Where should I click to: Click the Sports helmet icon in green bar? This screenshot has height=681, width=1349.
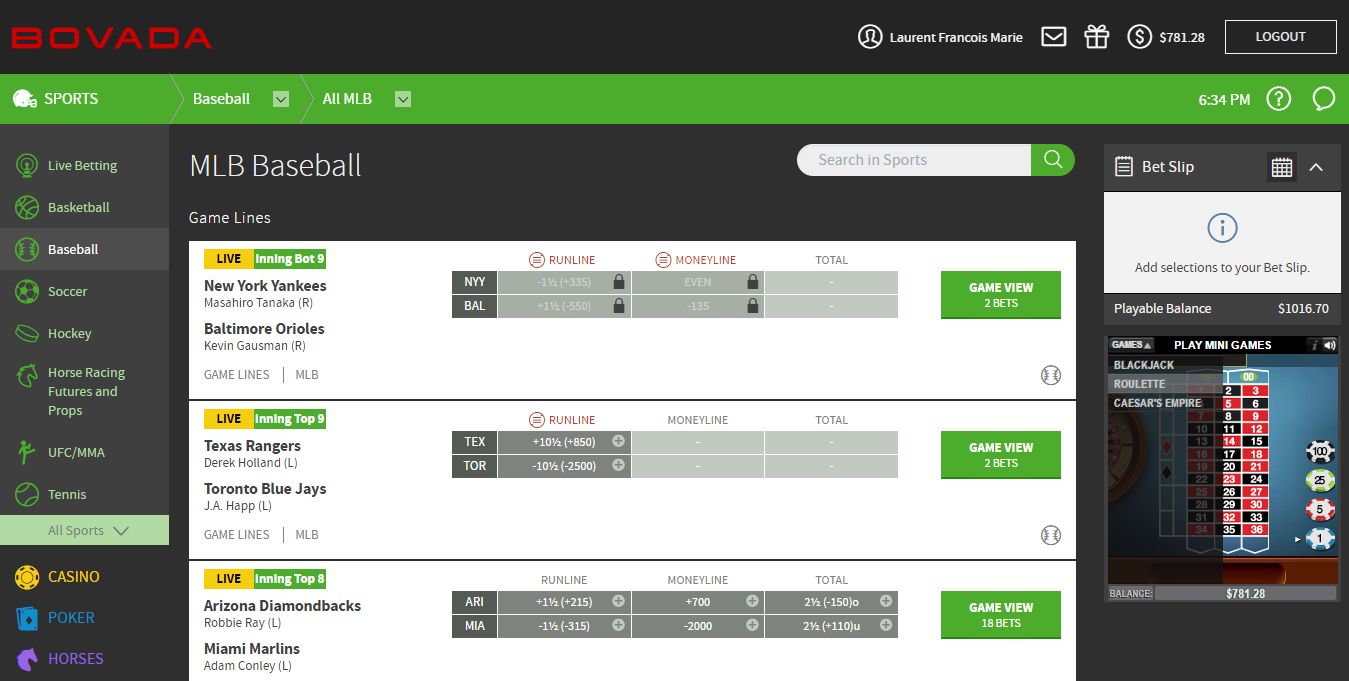[24, 99]
